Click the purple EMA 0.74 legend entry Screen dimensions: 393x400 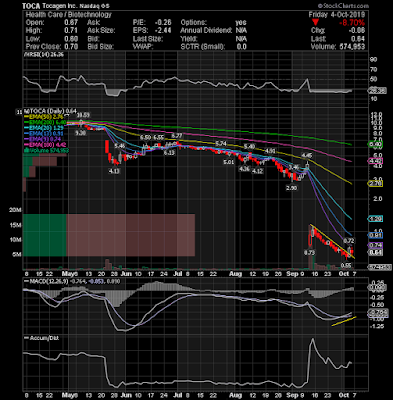43,139
